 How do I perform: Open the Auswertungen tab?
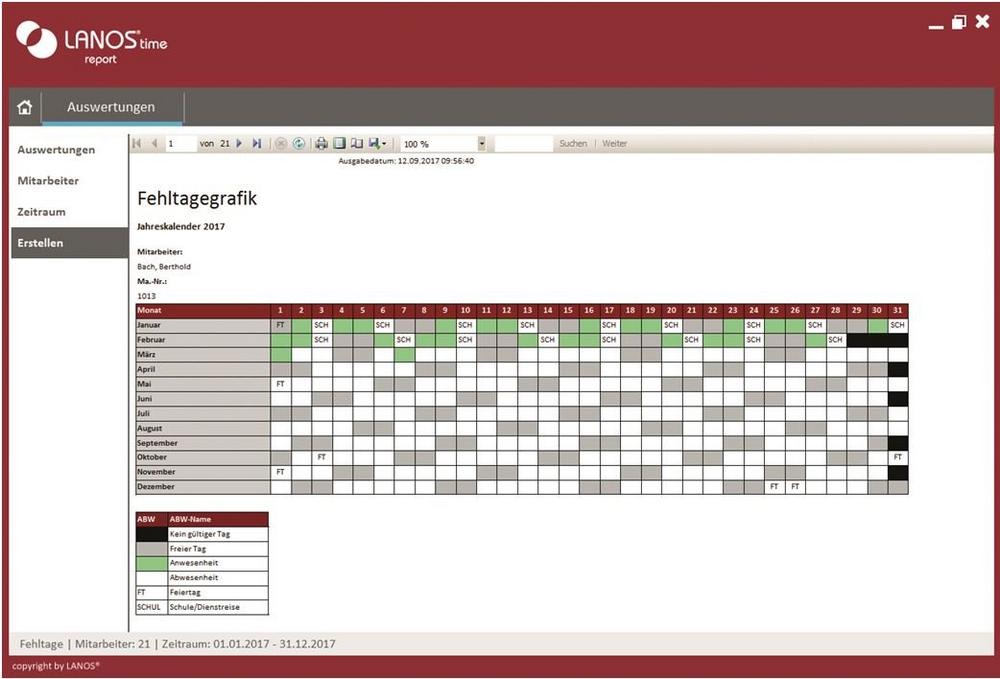(111, 107)
